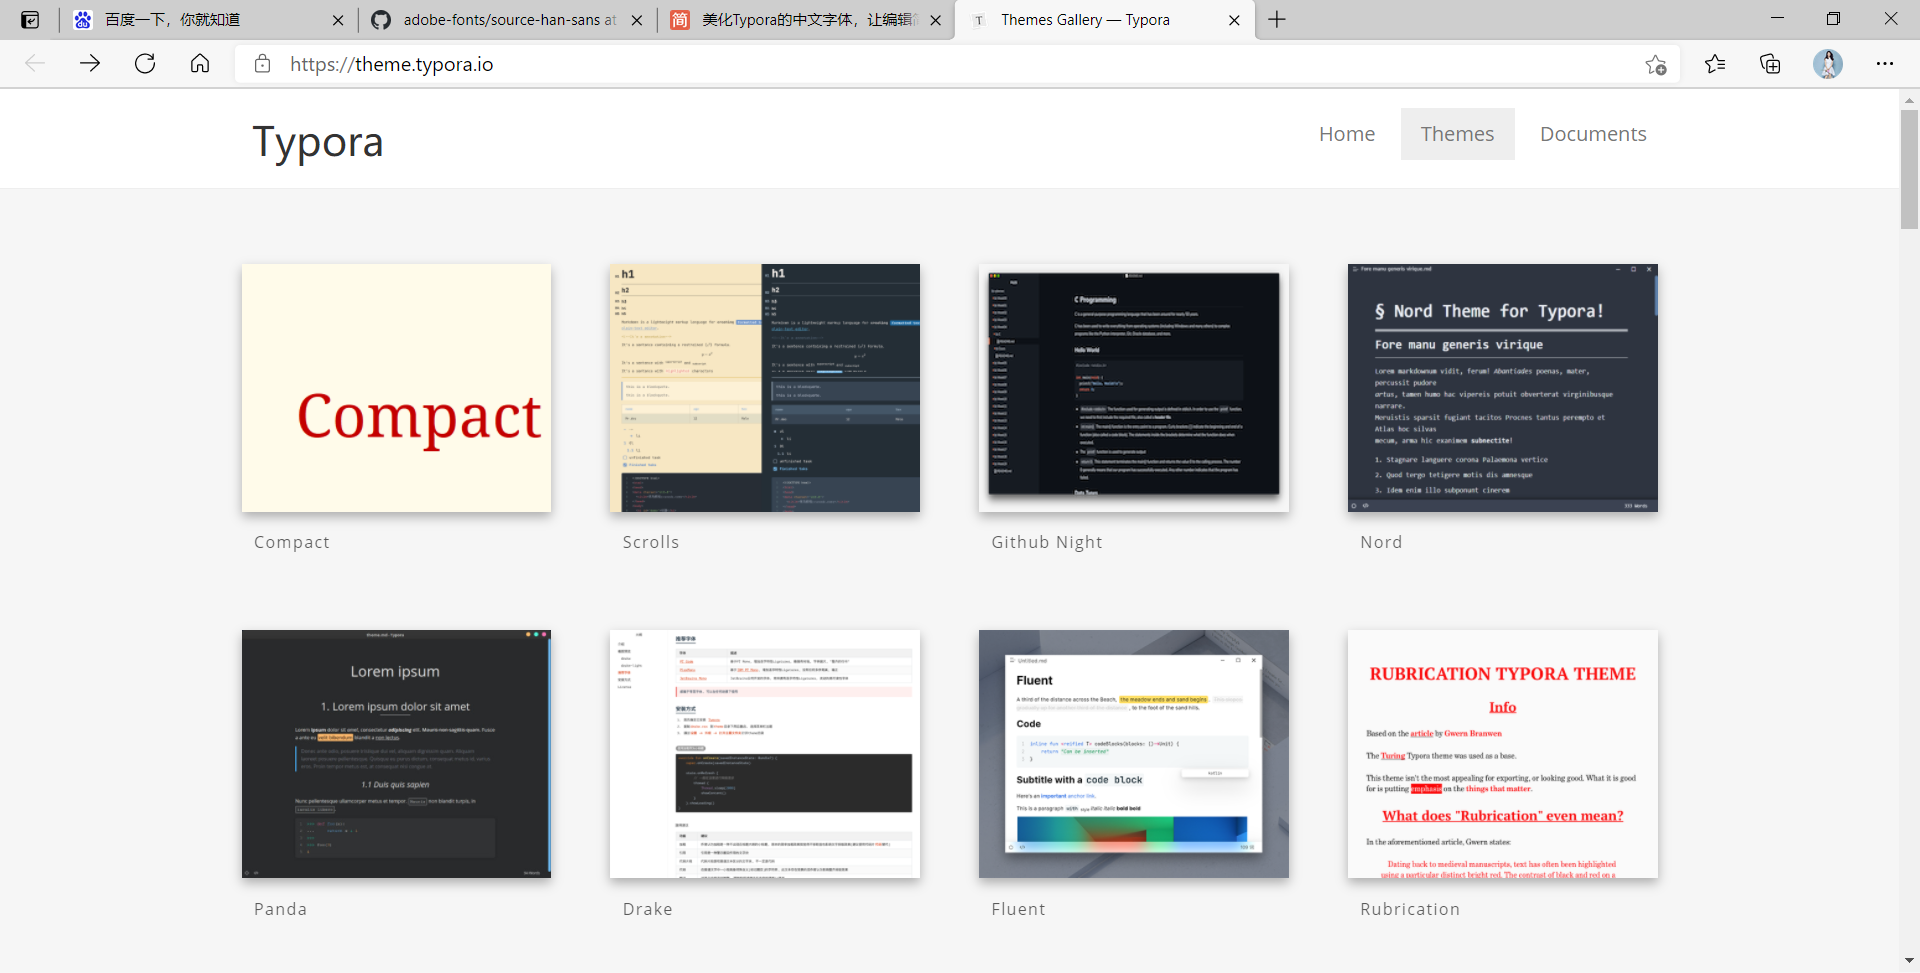Open the Drake theme thumbnail
This screenshot has width=1920, height=973.
coord(765,754)
